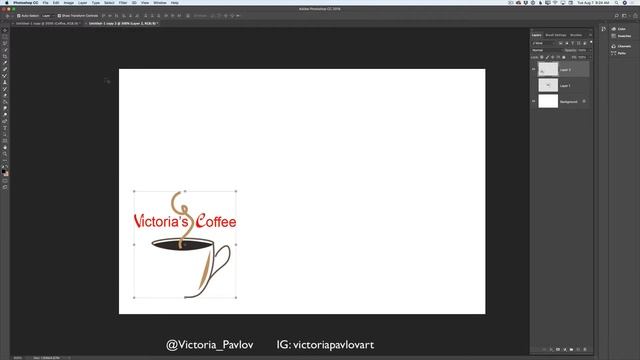Image resolution: width=640 pixels, height=360 pixels.
Task: Hide Layer 2 with eye icon
Action: [x=533, y=69]
